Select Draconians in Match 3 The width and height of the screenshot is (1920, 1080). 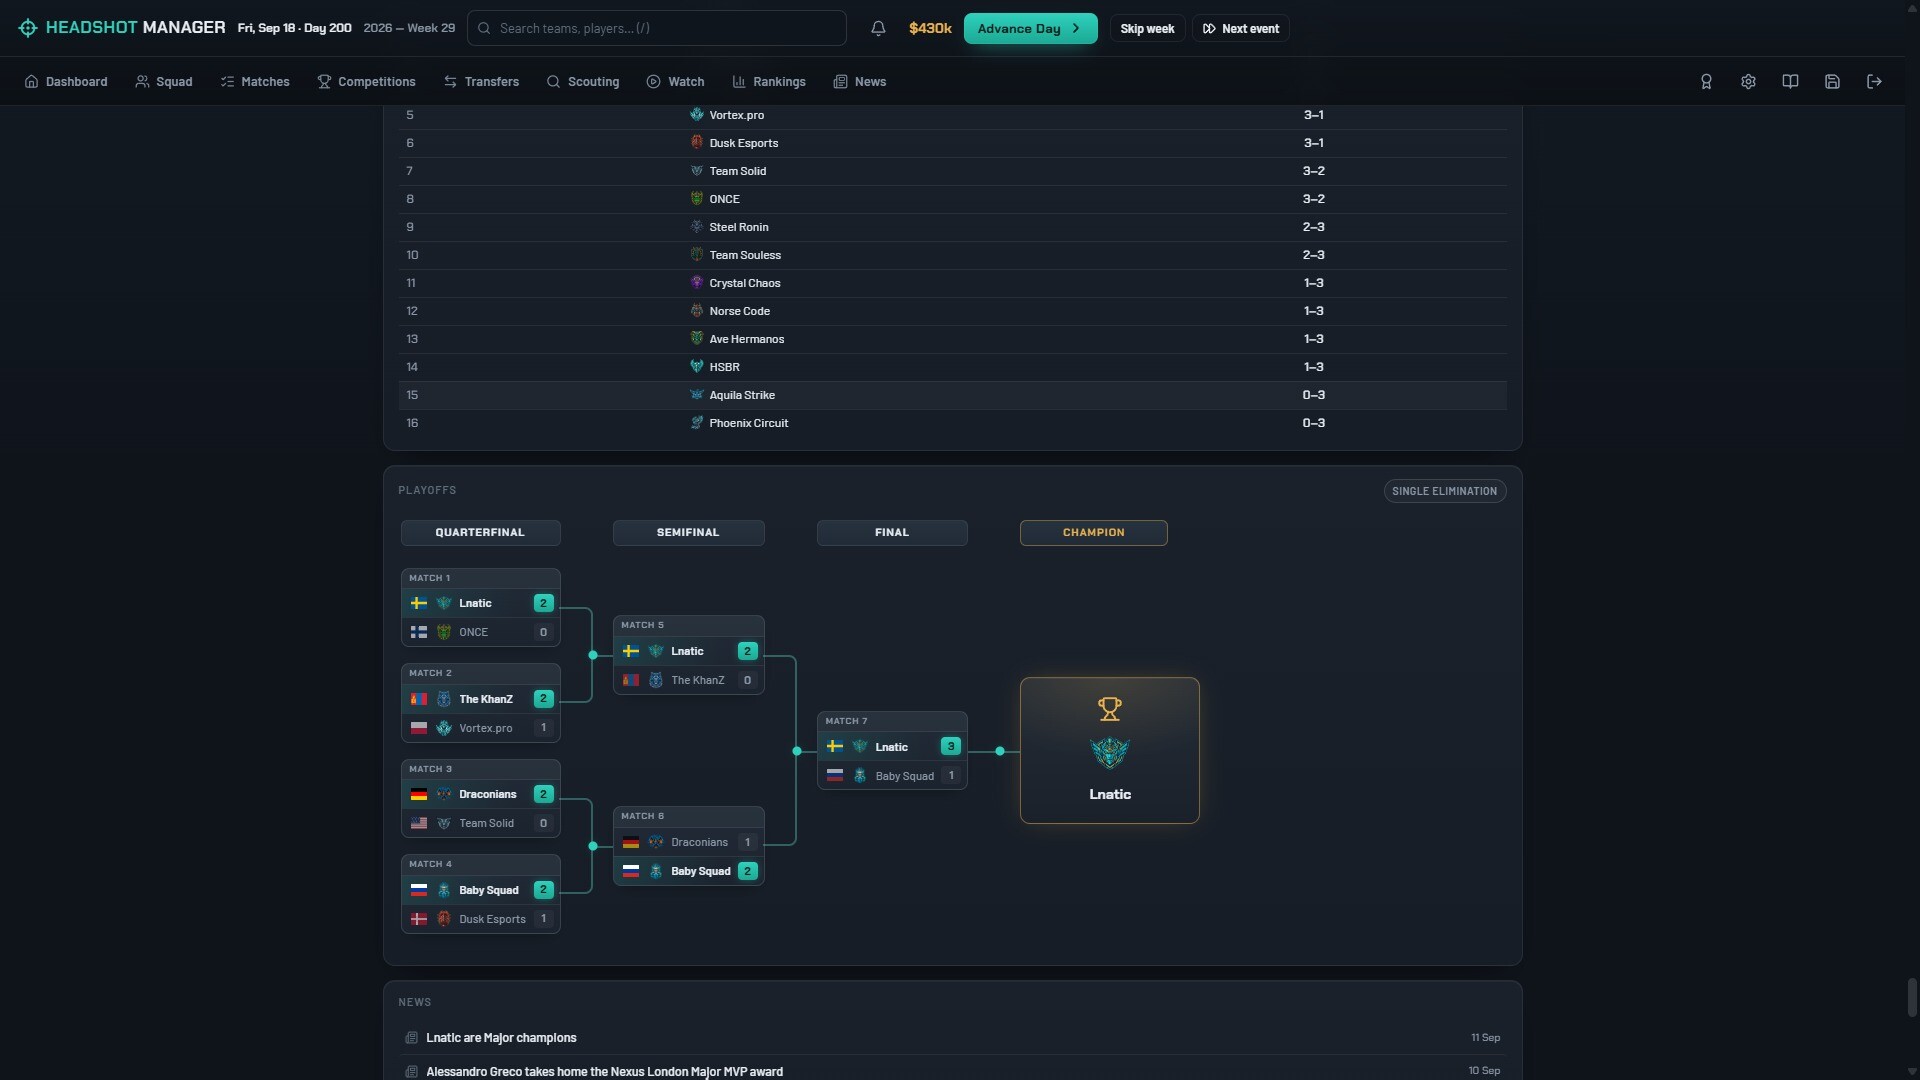[x=480, y=794]
